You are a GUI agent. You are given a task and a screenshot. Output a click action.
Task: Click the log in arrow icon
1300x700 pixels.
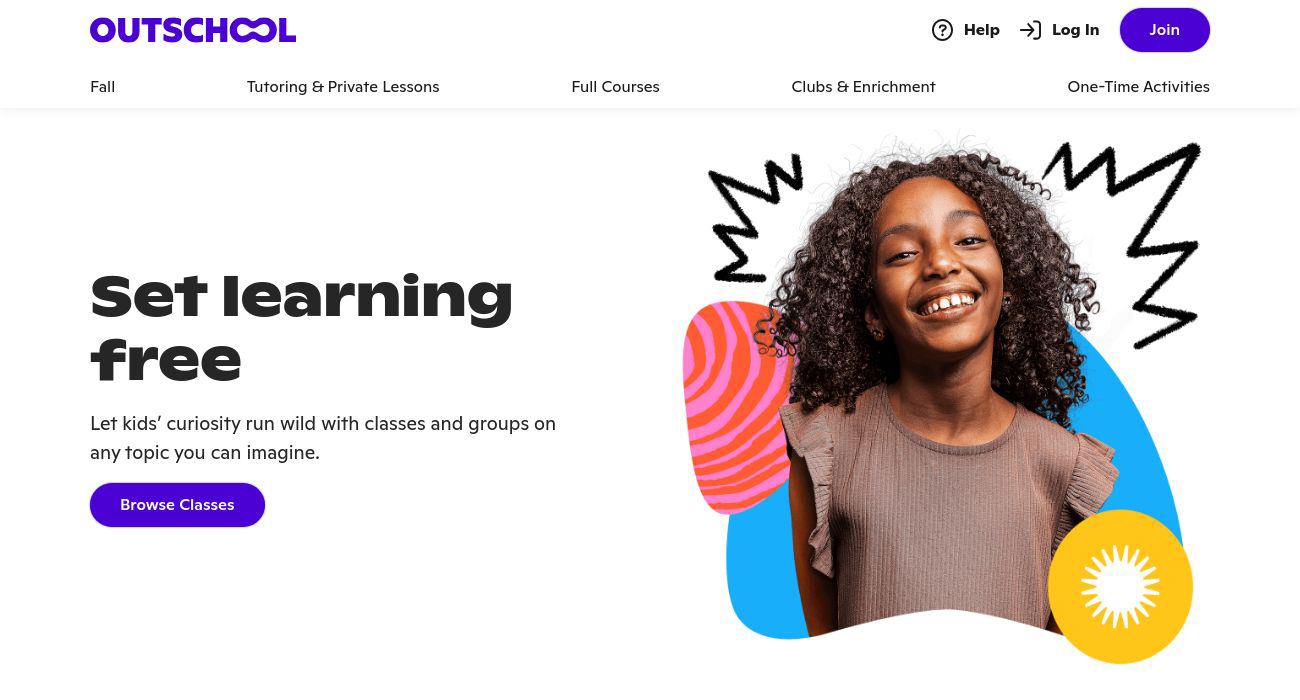(x=1030, y=30)
